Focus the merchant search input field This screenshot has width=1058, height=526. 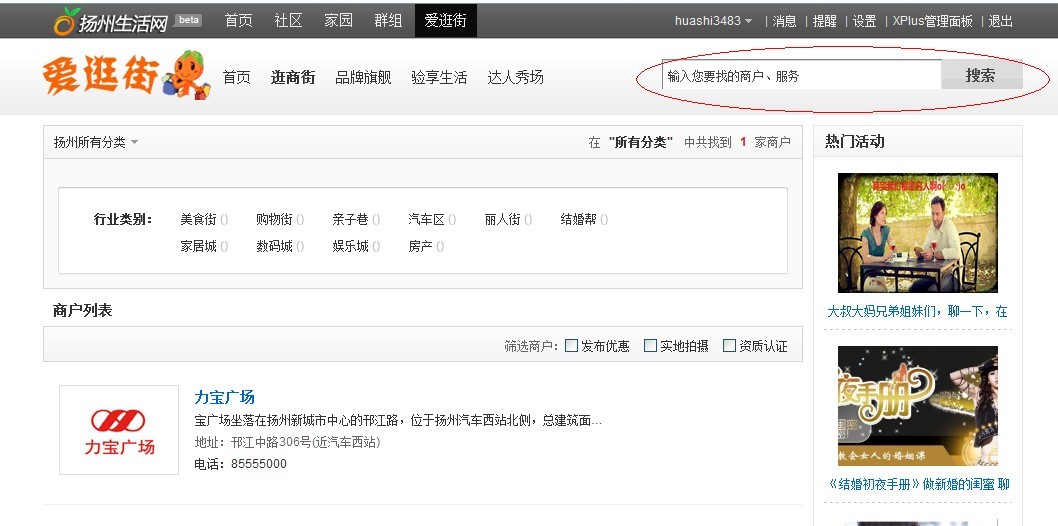click(802, 76)
